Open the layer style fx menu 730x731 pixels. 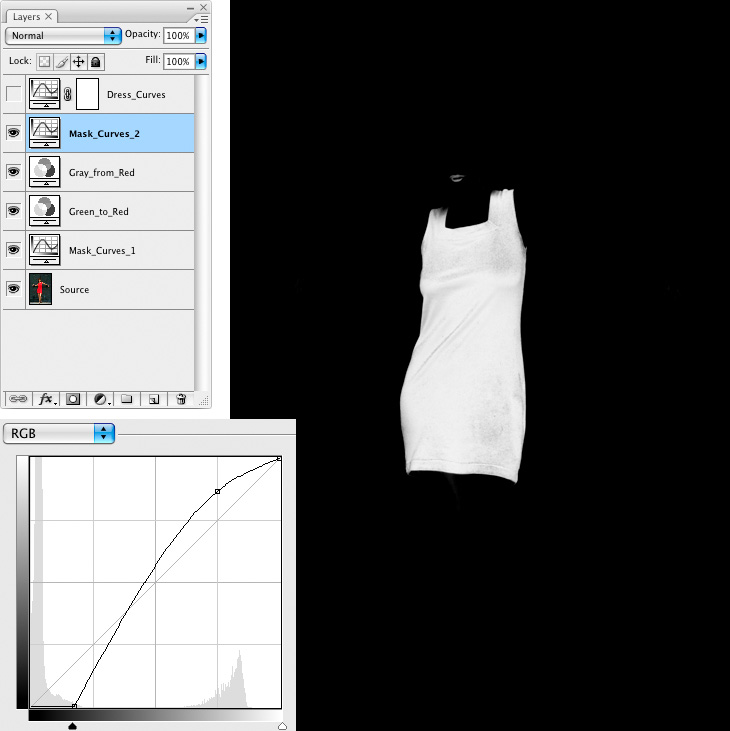46,398
